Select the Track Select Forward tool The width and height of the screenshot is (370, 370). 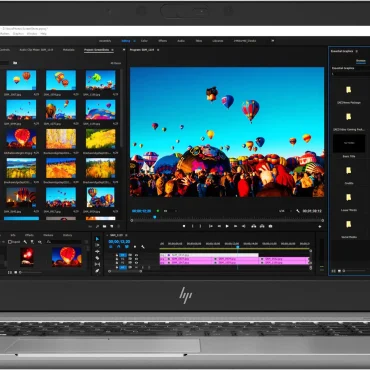[97, 245]
